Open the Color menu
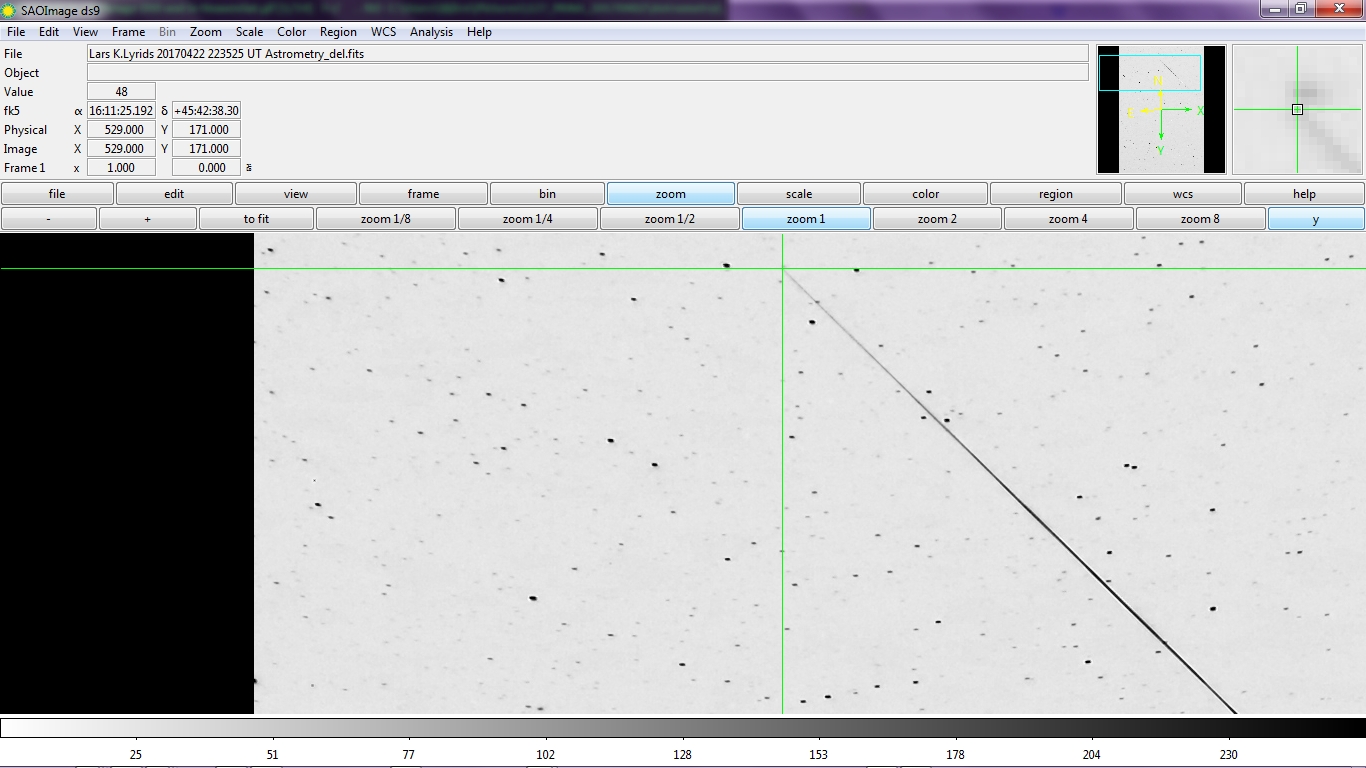 click(291, 32)
